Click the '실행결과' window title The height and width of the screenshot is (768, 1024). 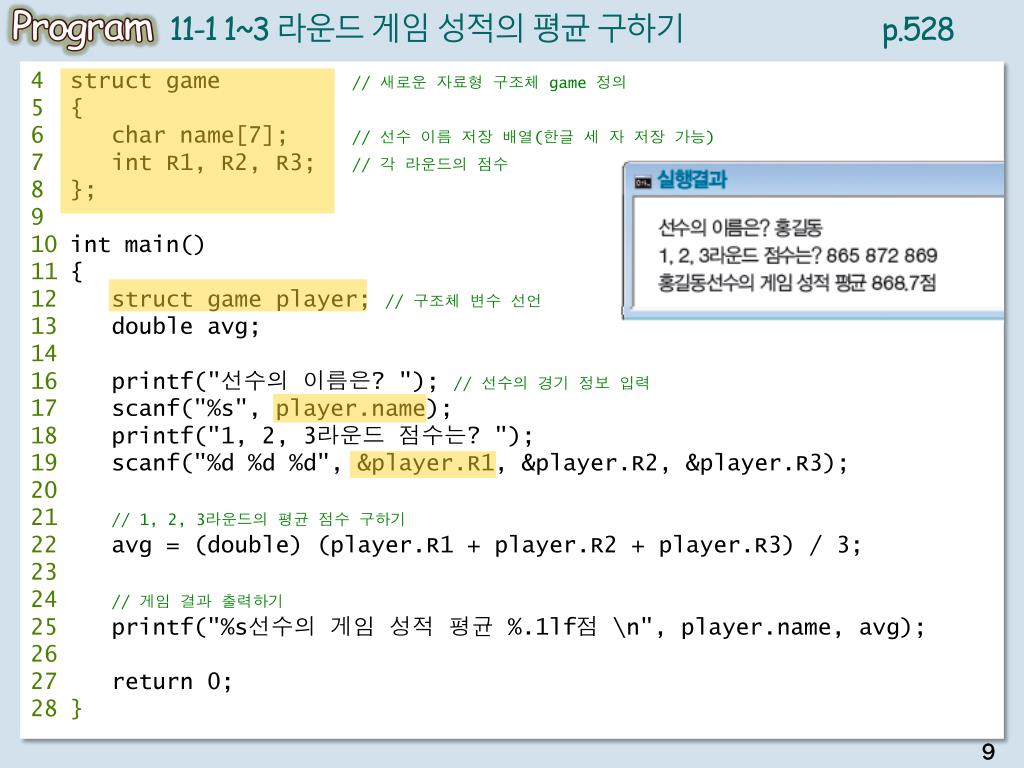[692, 179]
